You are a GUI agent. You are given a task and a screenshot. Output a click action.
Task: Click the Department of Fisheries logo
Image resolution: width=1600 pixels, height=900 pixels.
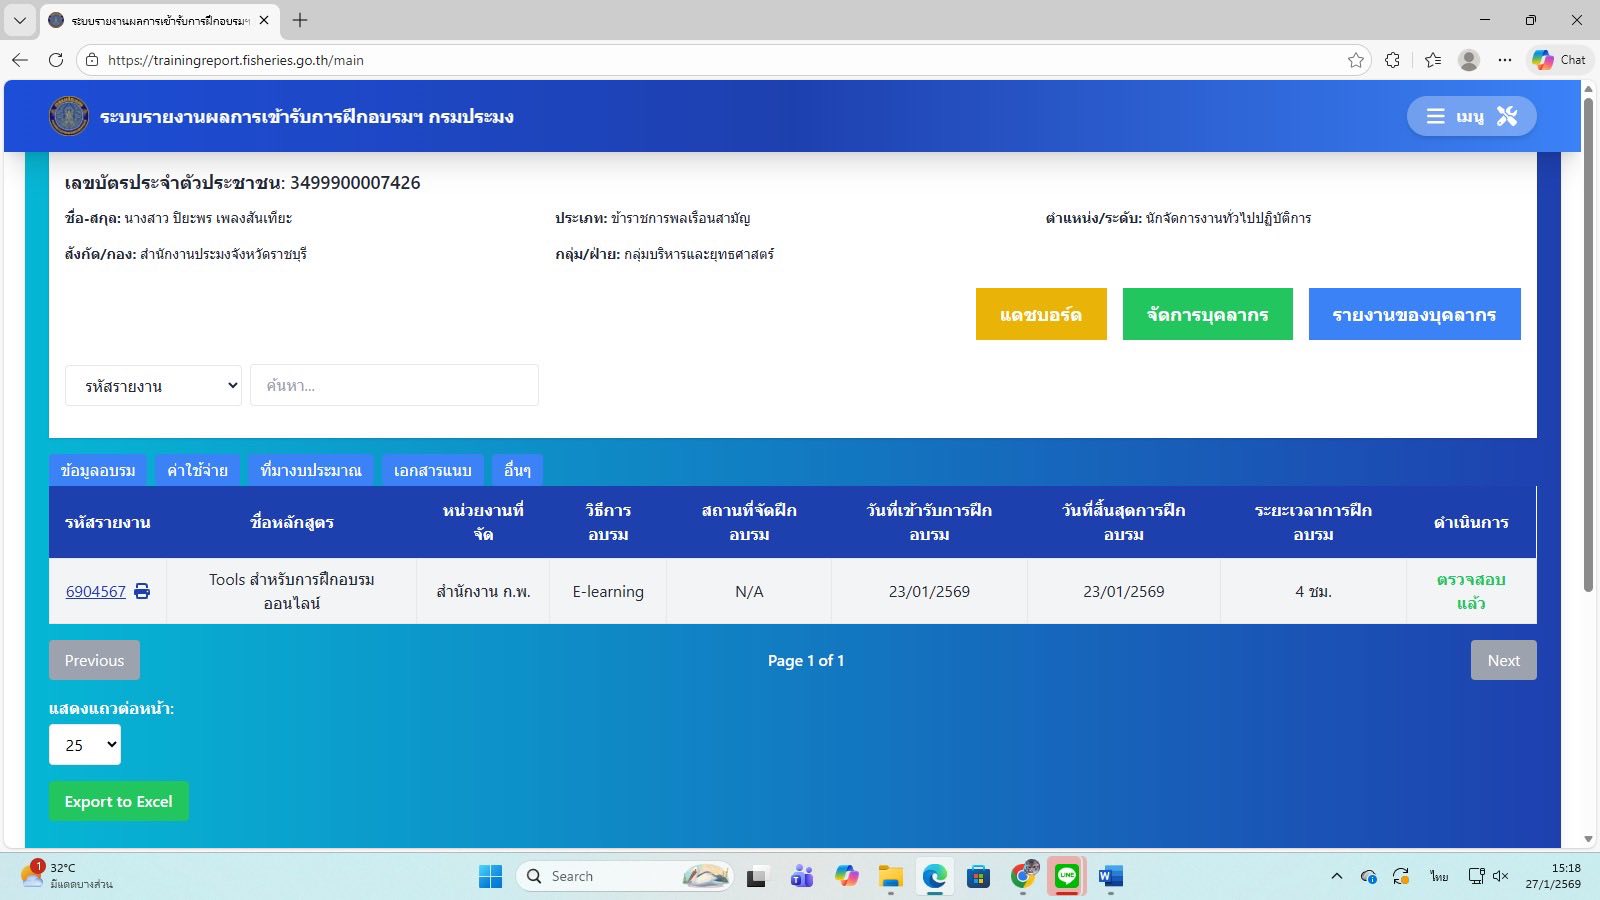(x=69, y=116)
